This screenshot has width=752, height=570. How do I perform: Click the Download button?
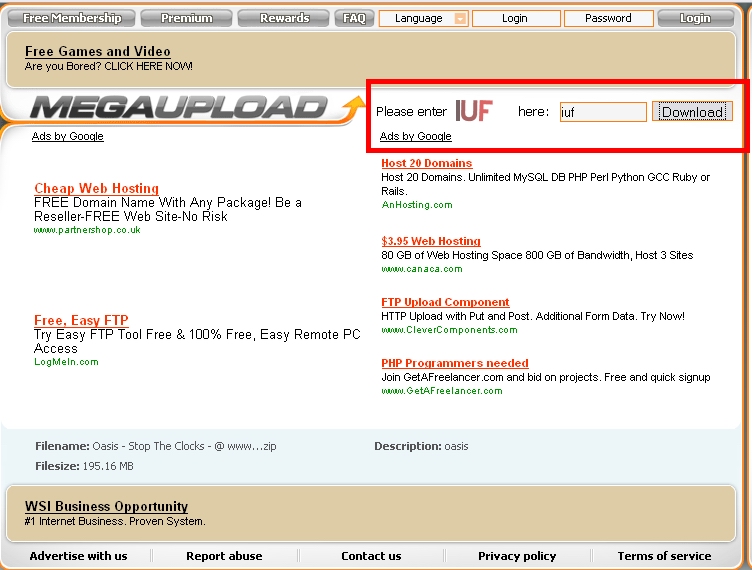coord(692,112)
